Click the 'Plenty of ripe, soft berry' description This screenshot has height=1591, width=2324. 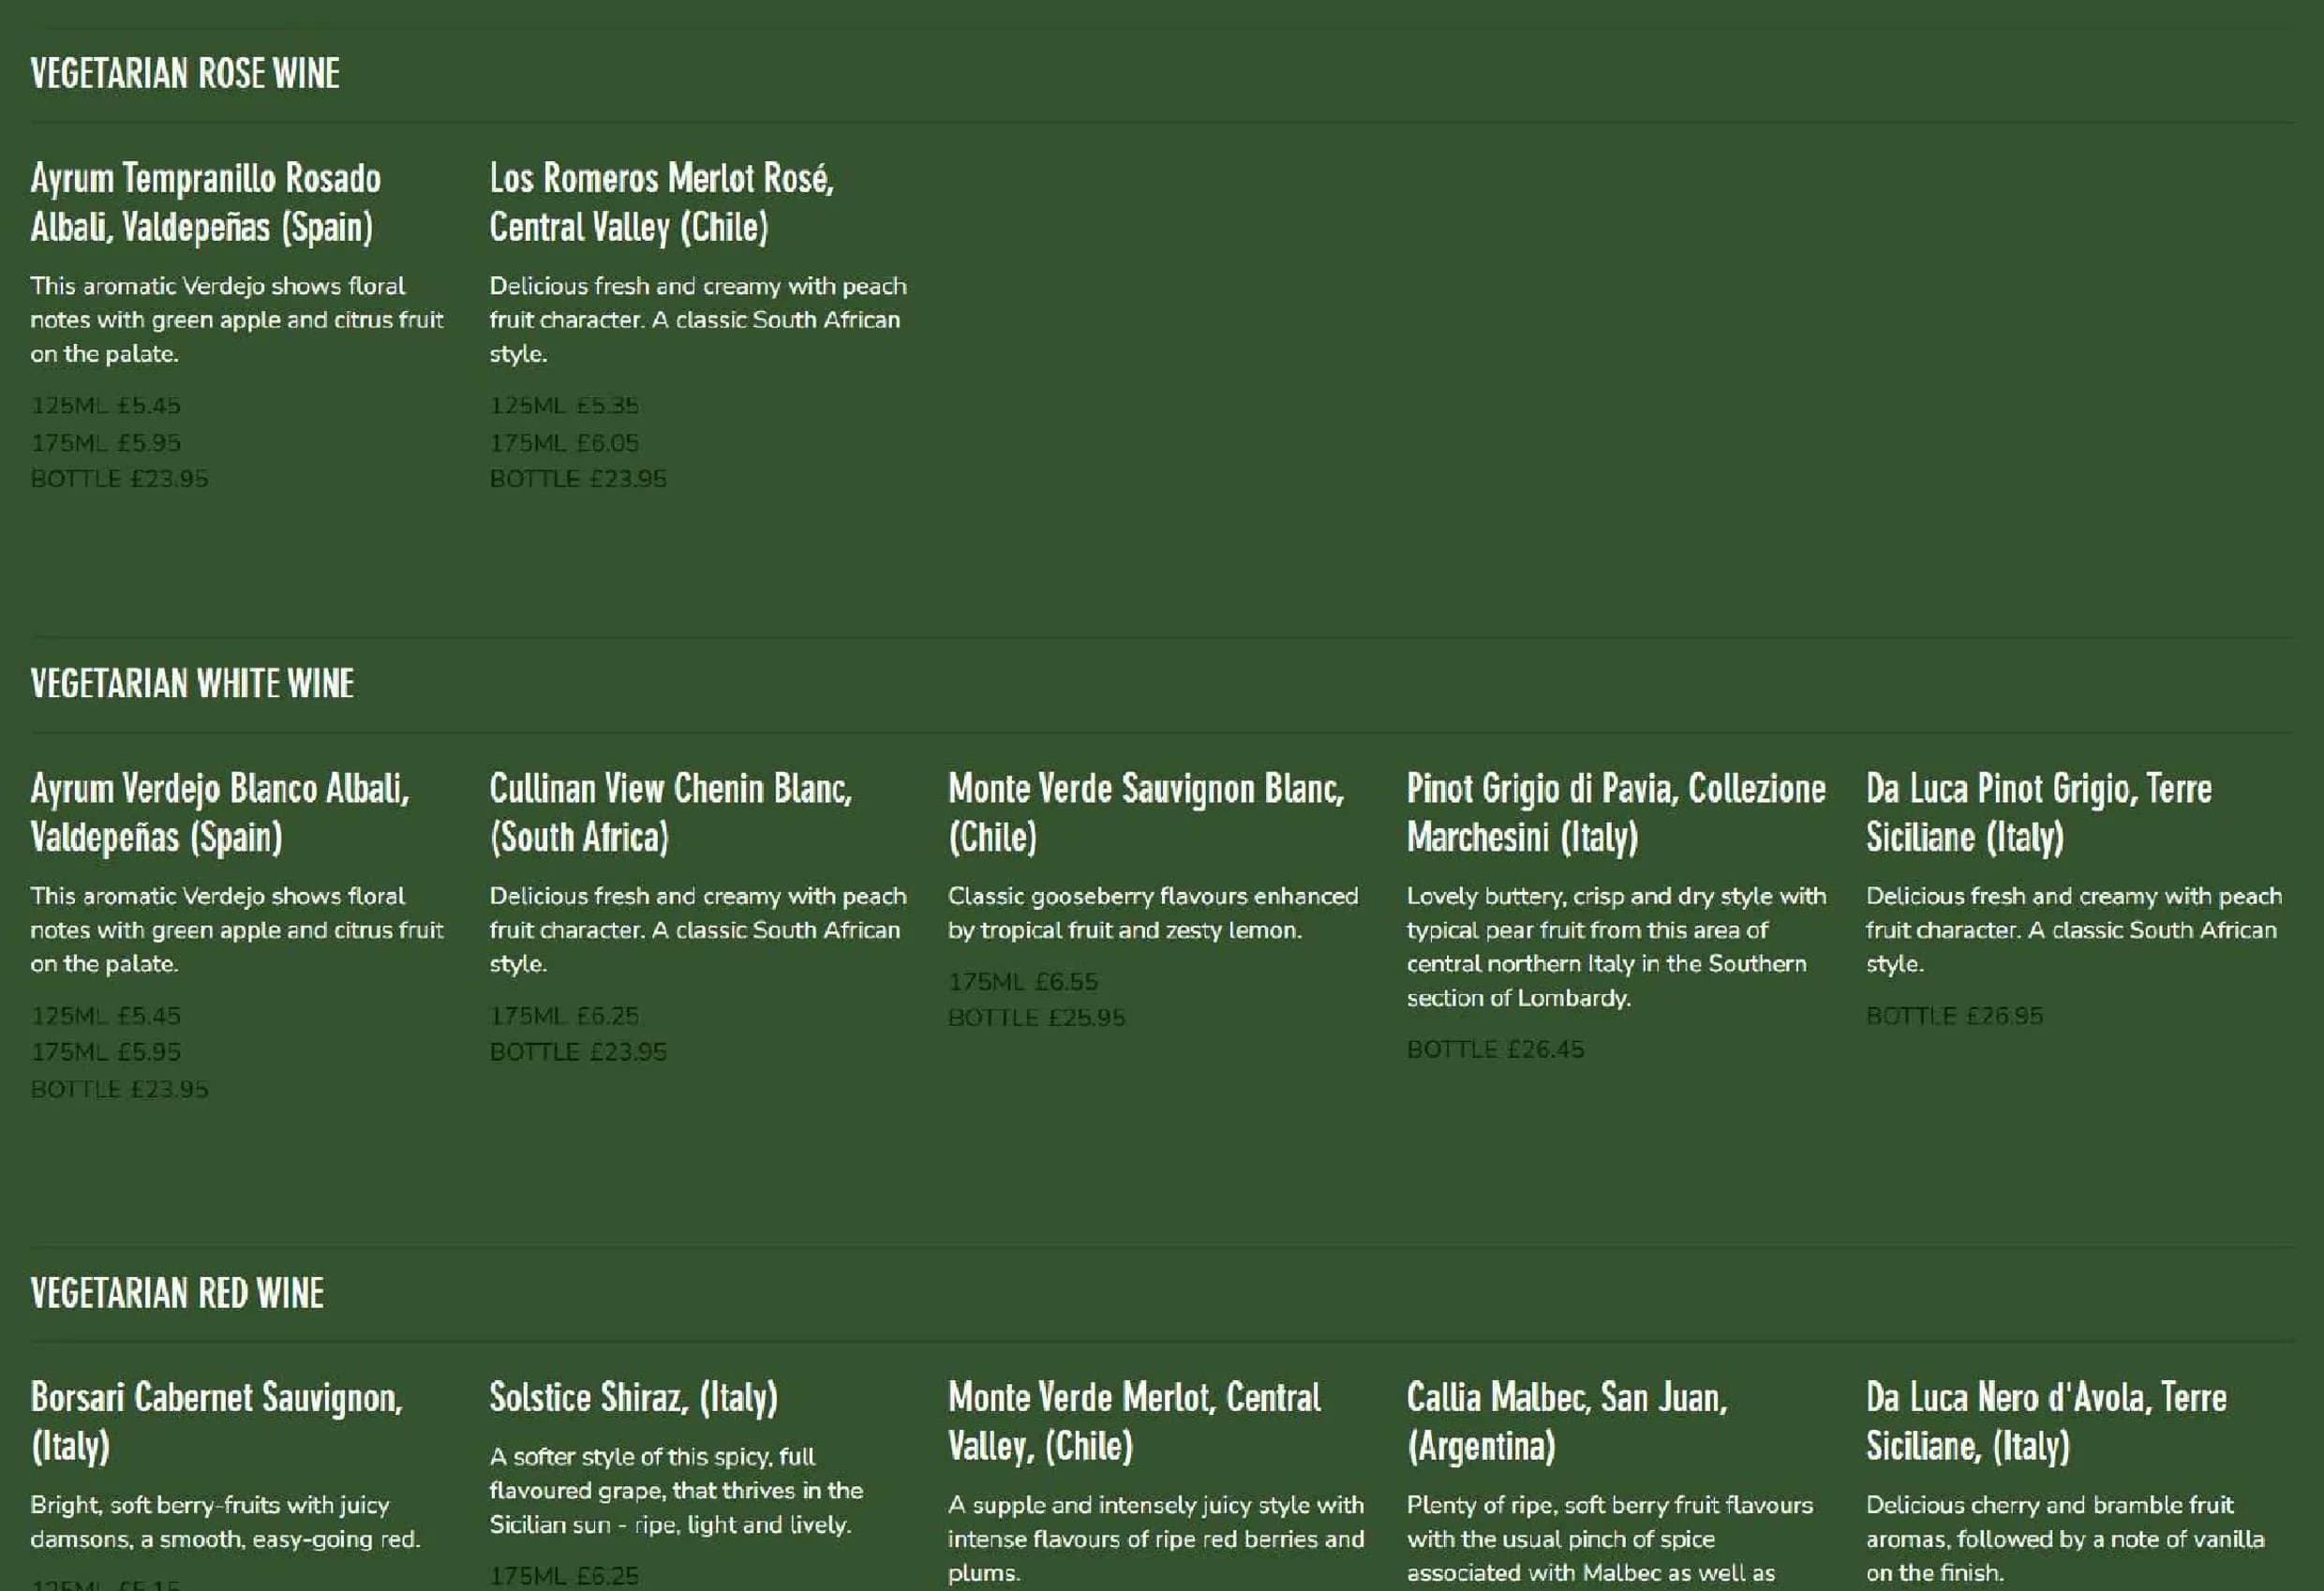click(1610, 1539)
